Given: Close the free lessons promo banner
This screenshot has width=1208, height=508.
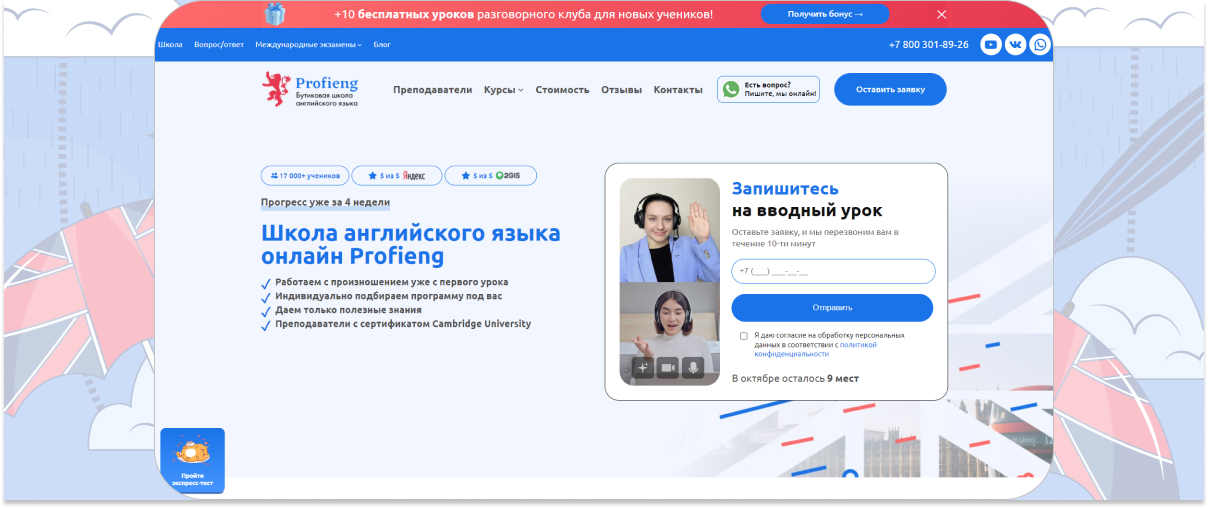Looking at the screenshot, I should (941, 14).
